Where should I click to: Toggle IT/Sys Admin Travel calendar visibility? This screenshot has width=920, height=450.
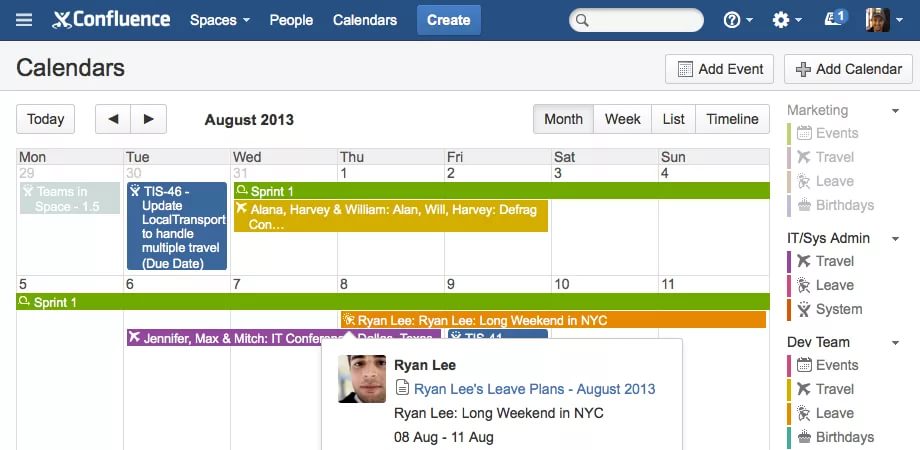(x=834, y=261)
